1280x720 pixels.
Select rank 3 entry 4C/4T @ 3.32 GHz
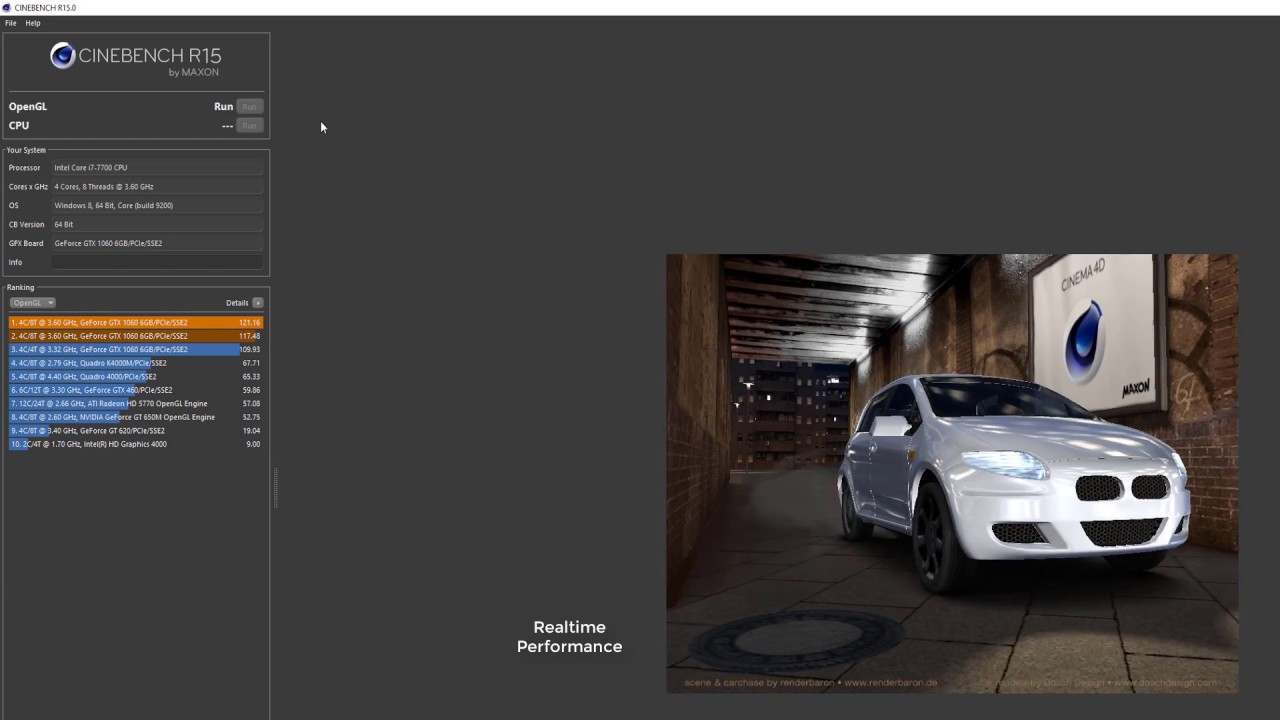pos(136,350)
